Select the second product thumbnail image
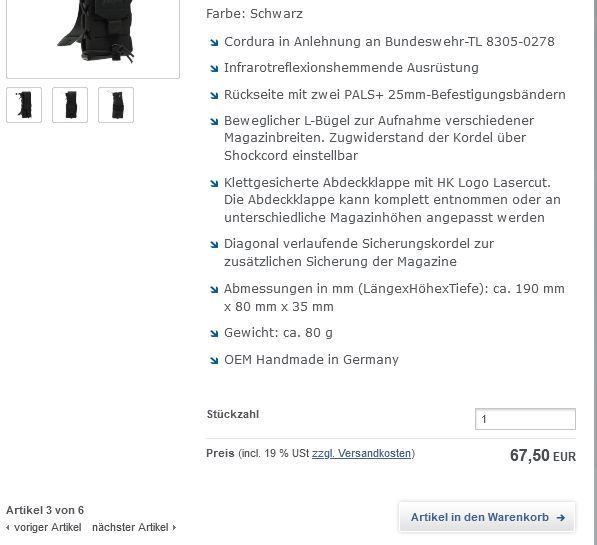The width and height of the screenshot is (597, 545). [x=70, y=105]
